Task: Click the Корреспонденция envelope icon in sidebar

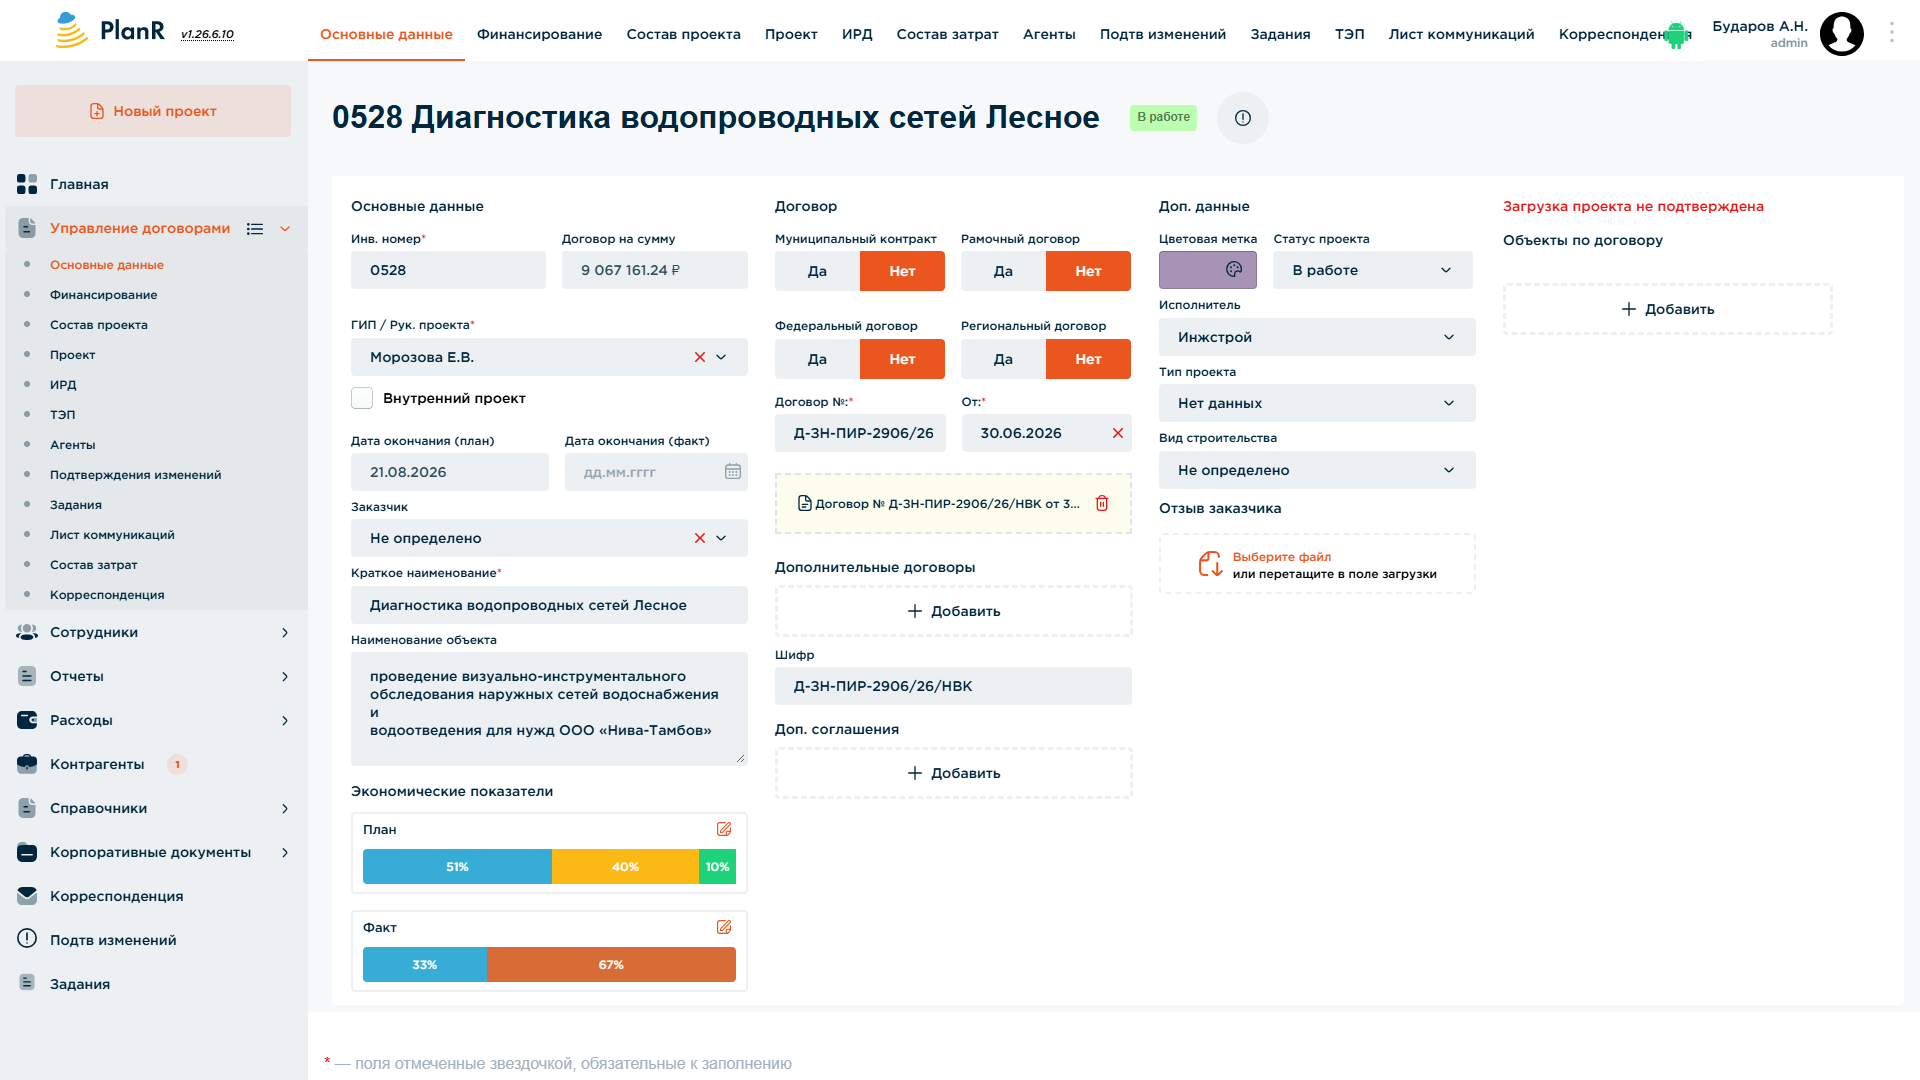Action: pyautogui.click(x=27, y=896)
